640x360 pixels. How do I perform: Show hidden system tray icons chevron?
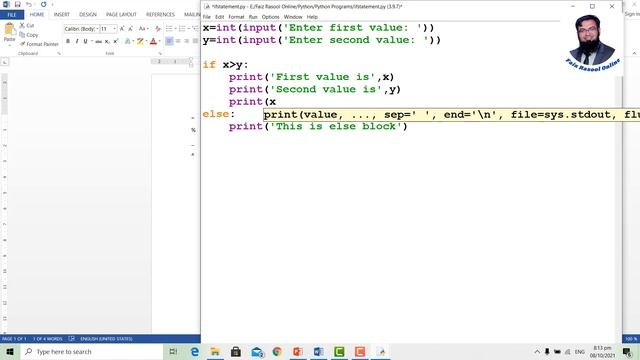click(537, 351)
